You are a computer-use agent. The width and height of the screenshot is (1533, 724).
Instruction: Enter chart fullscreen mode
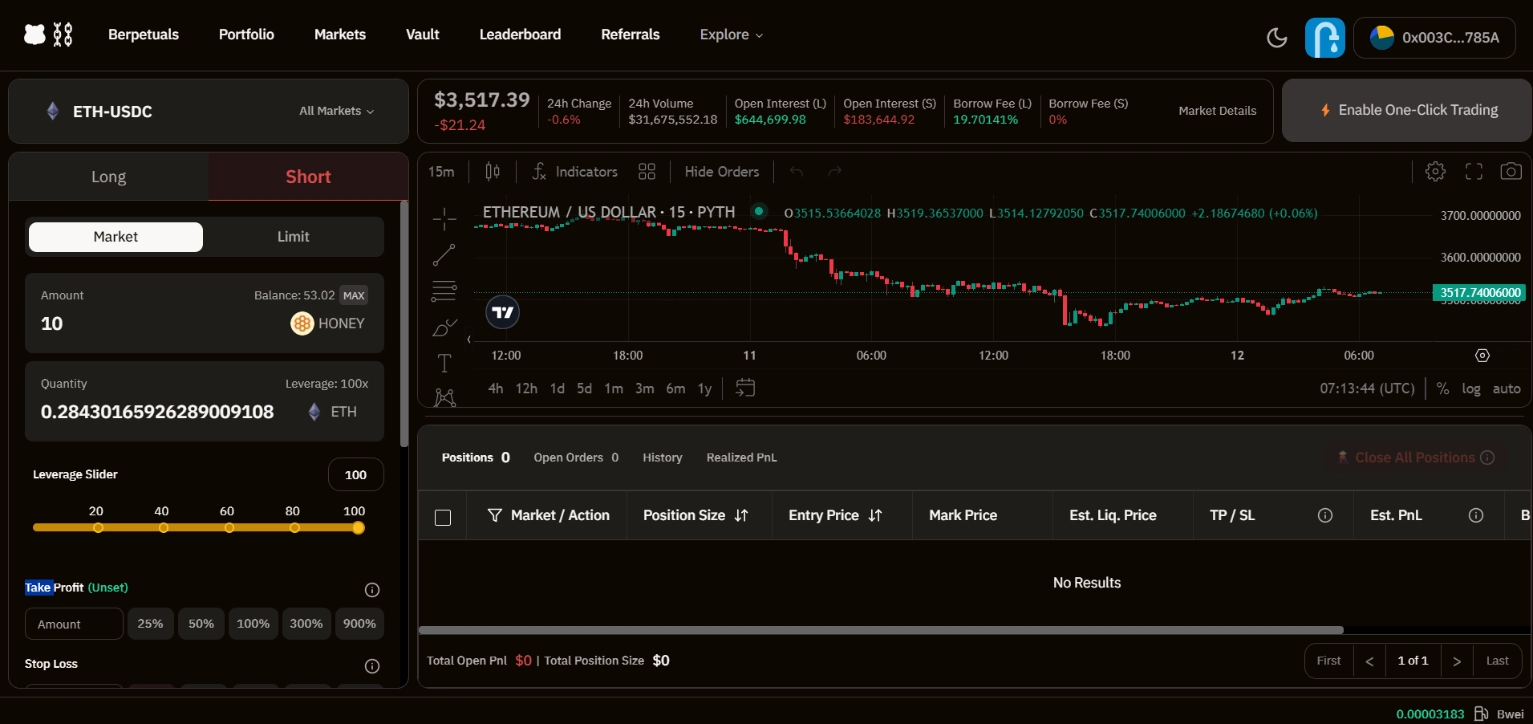point(1473,171)
